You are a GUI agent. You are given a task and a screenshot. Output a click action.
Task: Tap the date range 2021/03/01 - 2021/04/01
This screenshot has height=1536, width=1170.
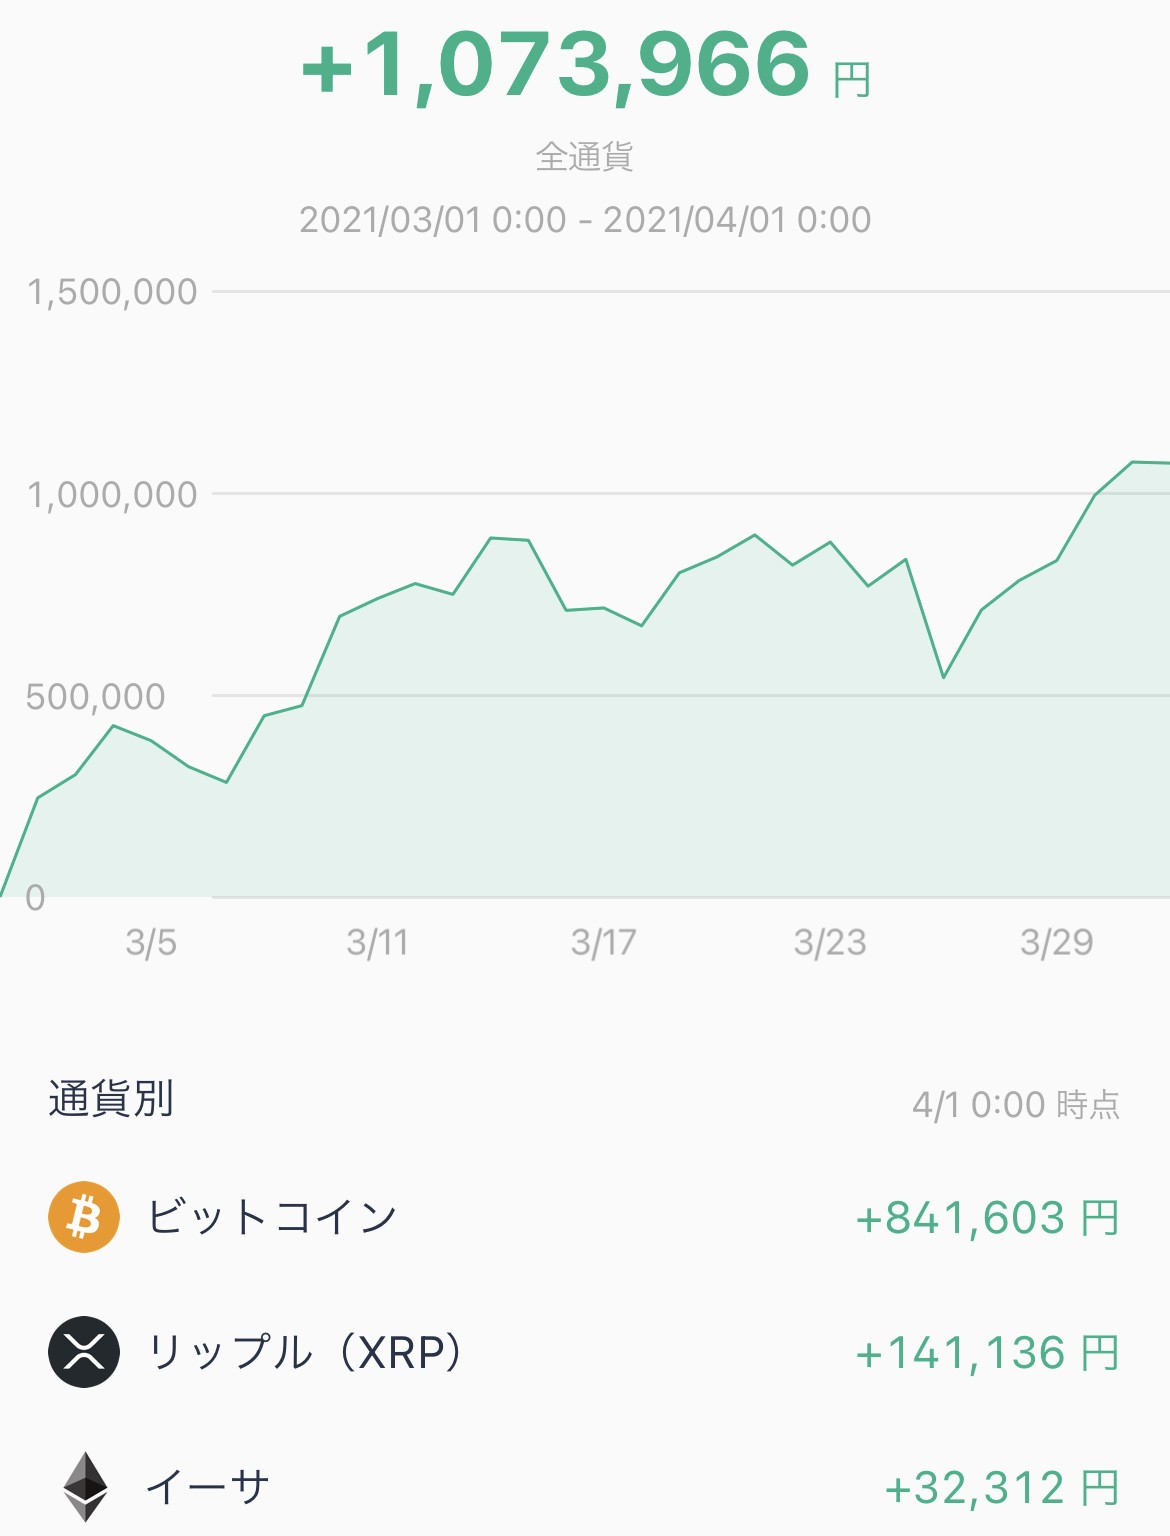(x=585, y=219)
